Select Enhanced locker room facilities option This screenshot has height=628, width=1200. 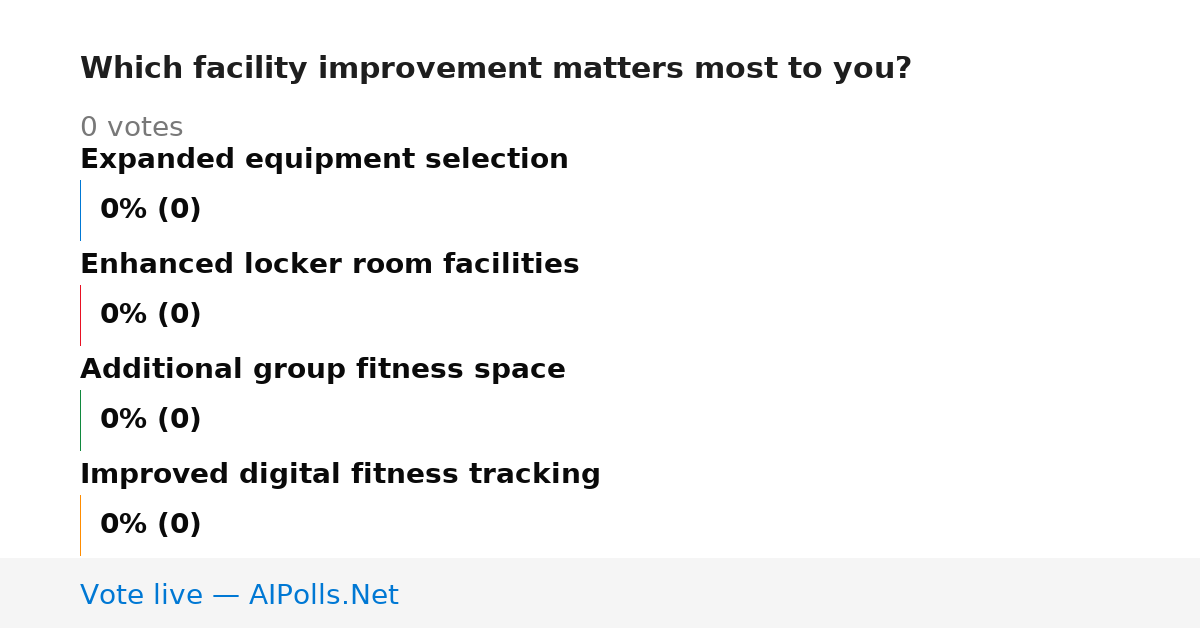coord(329,265)
